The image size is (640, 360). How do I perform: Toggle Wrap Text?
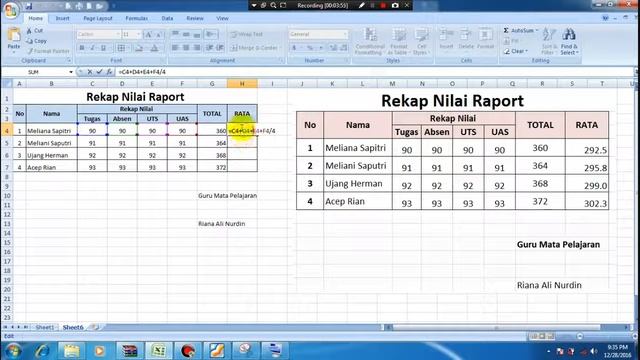[247, 34]
